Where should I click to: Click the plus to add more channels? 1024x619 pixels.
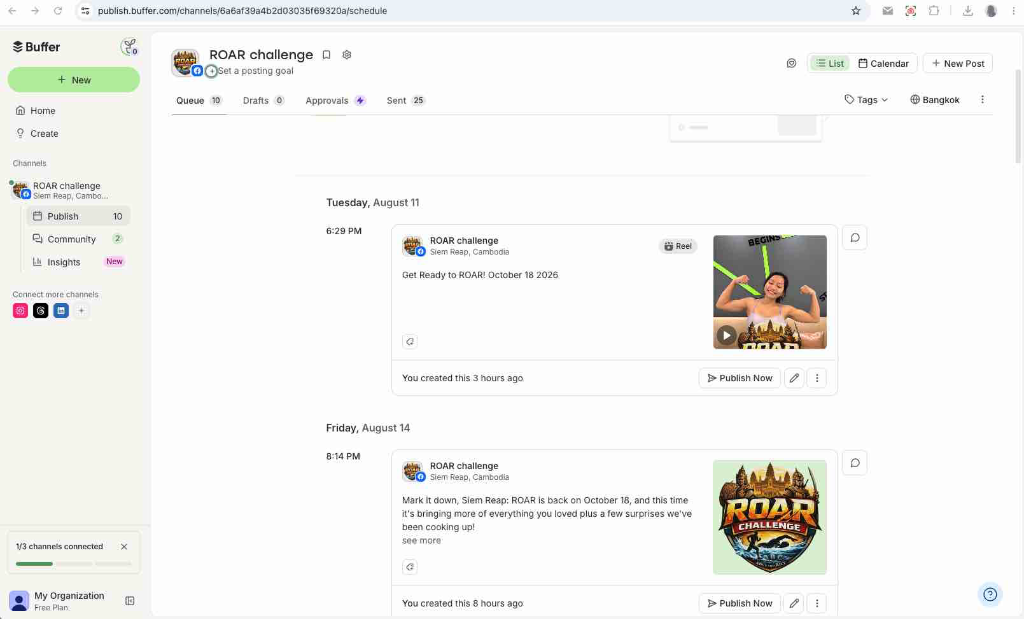click(x=82, y=311)
